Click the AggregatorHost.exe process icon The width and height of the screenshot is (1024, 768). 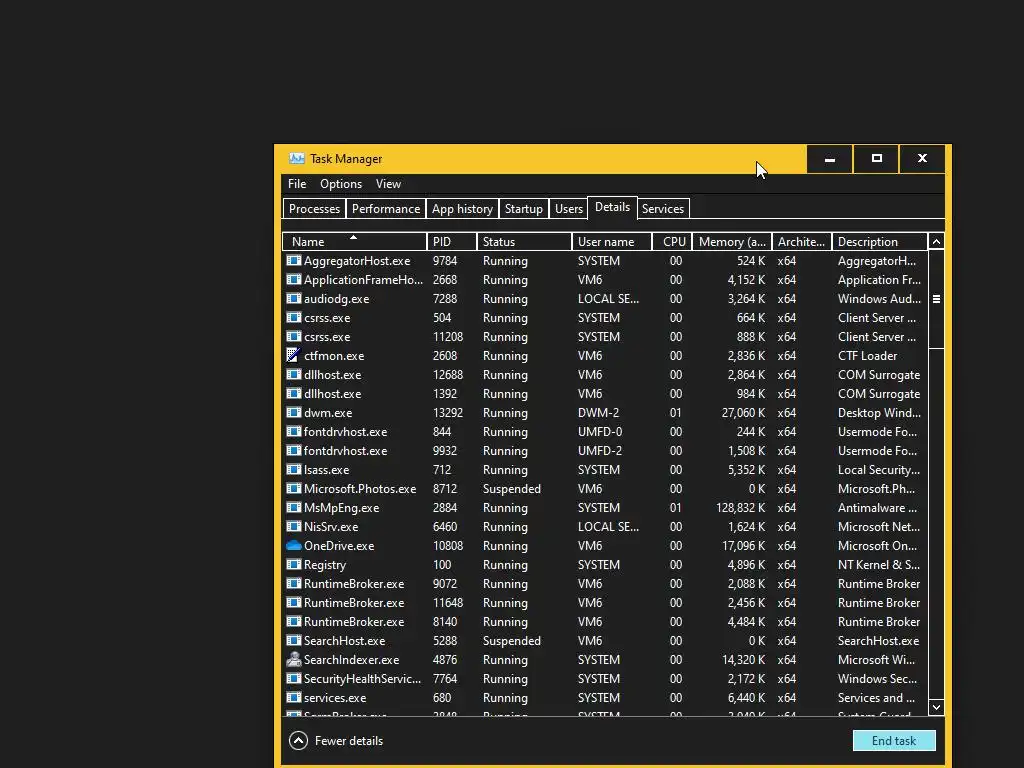(294, 261)
